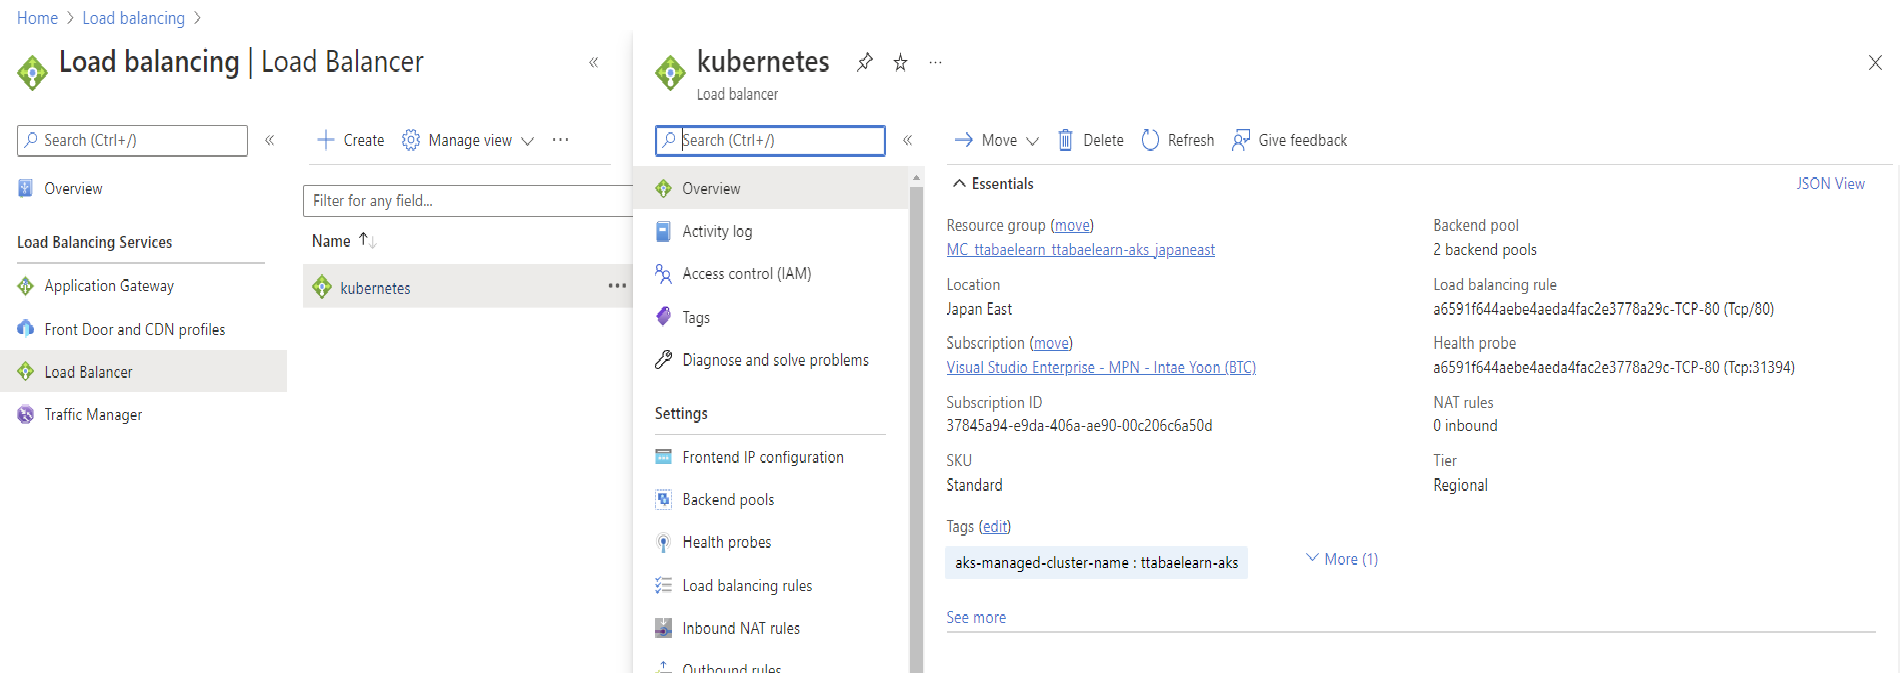Select Load Balancer in the services list
1900x673 pixels.
[88, 372]
